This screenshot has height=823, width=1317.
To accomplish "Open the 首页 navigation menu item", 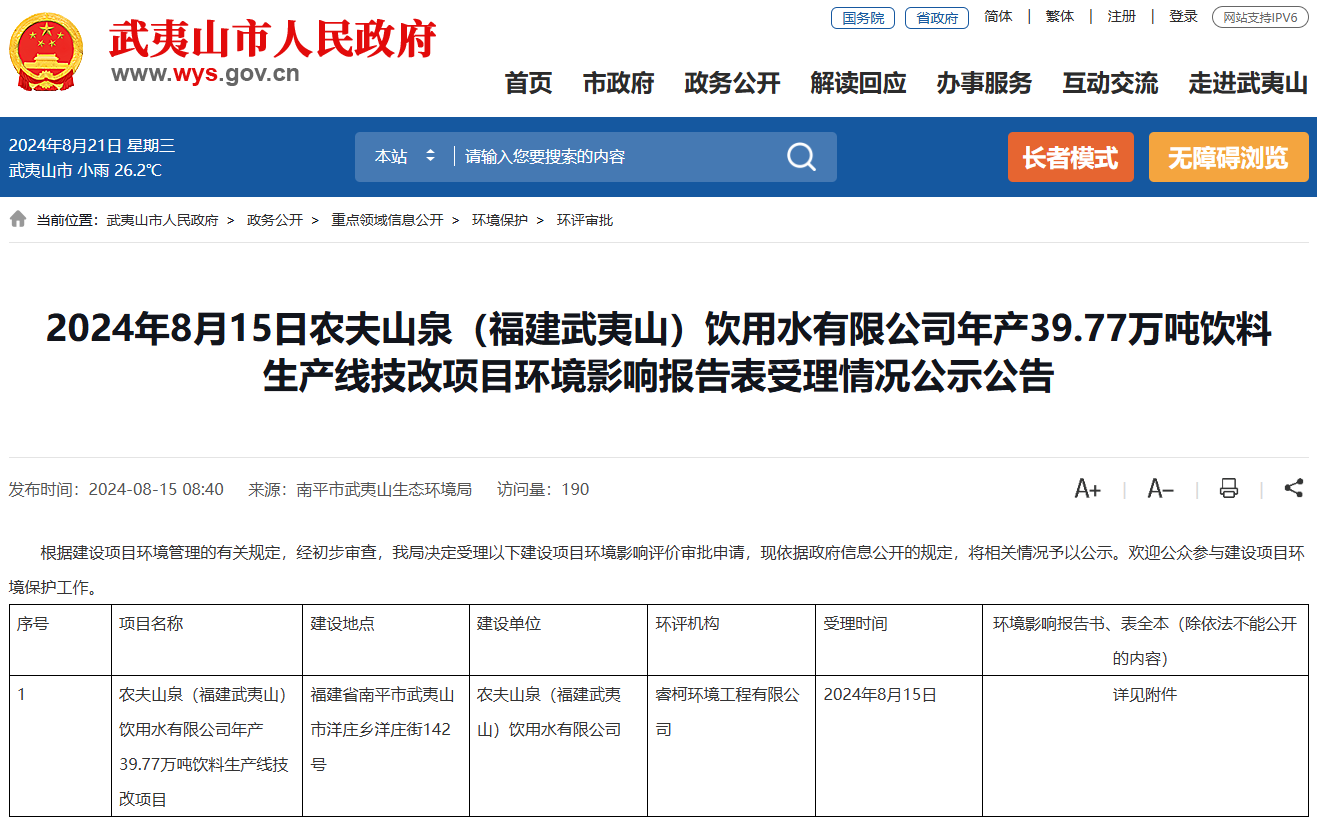I will point(528,84).
